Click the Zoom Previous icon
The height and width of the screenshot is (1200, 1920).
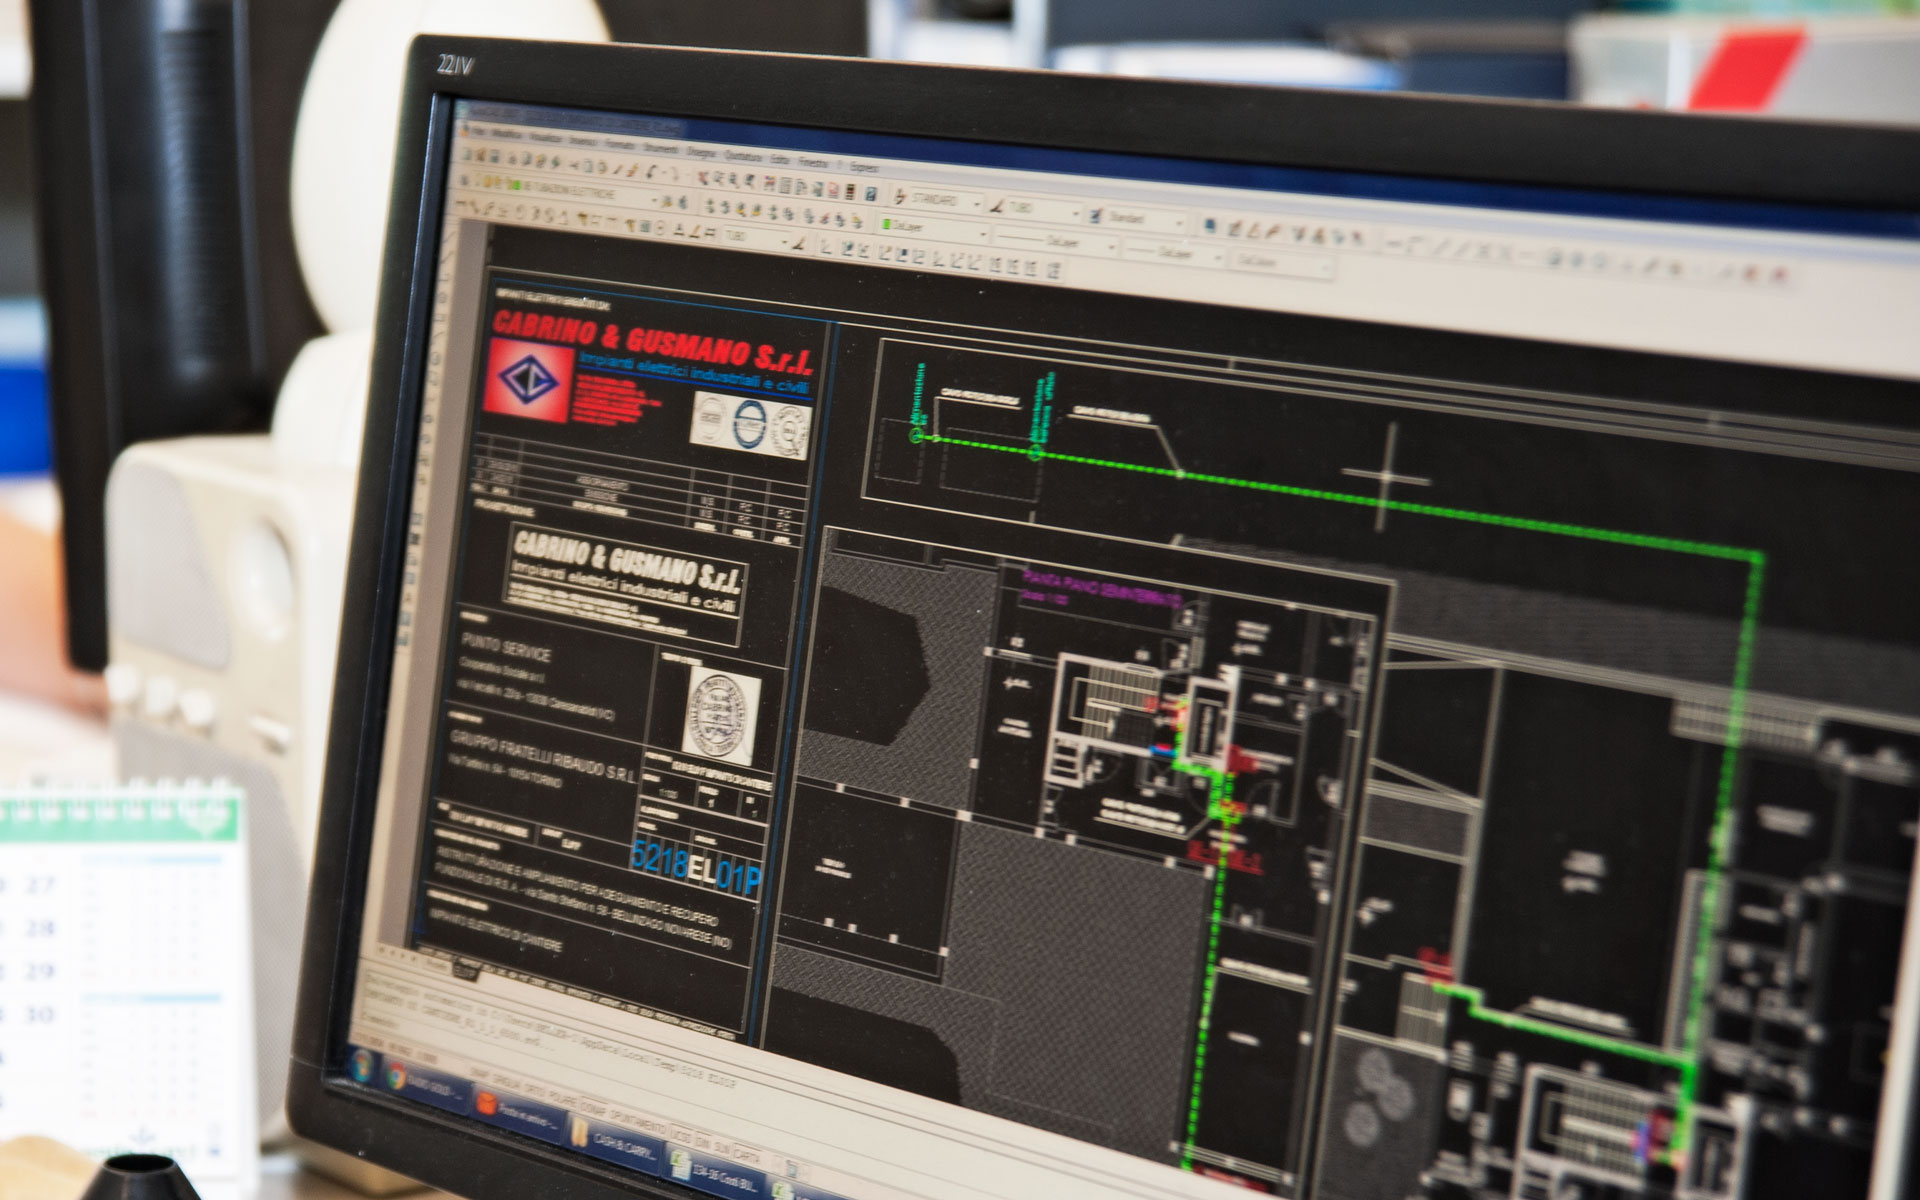tap(749, 182)
